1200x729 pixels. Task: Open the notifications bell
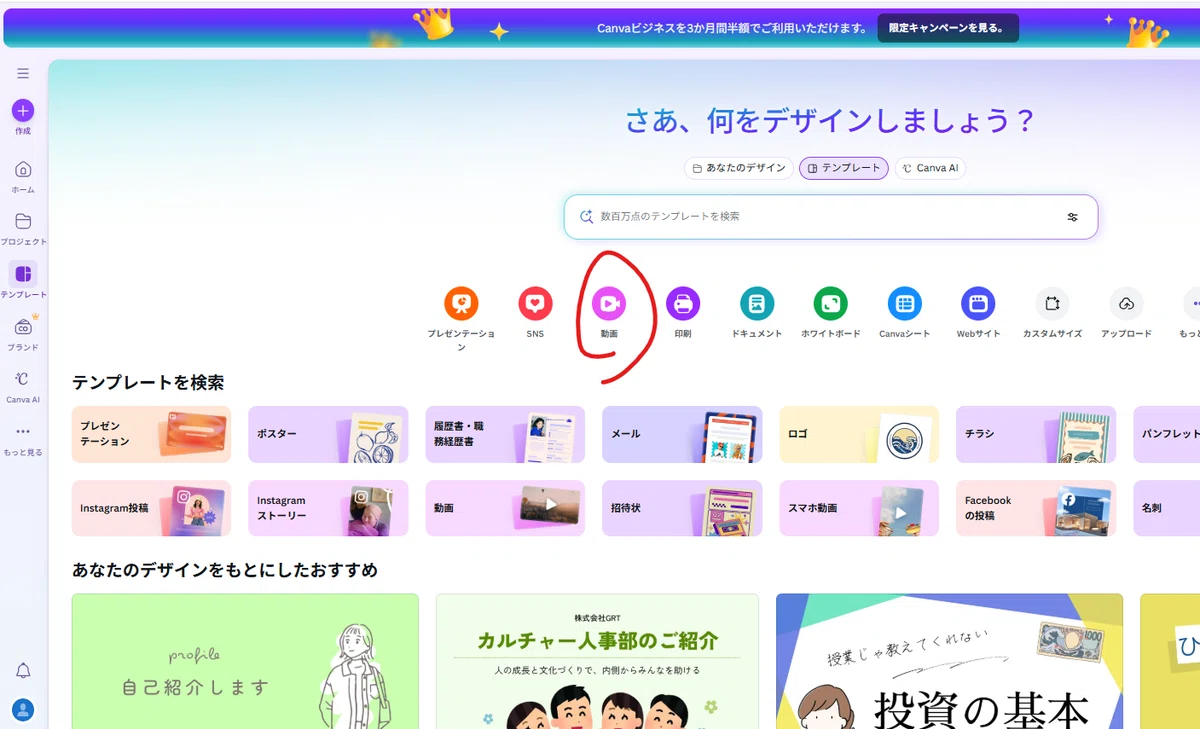tap(23, 670)
